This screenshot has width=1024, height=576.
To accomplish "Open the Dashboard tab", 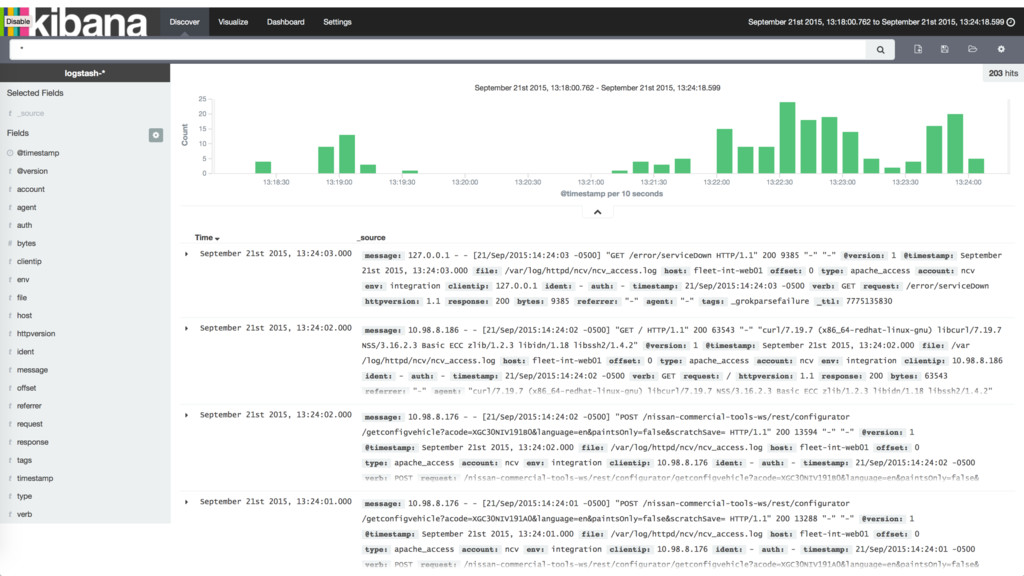I will pyautogui.click(x=285, y=22).
